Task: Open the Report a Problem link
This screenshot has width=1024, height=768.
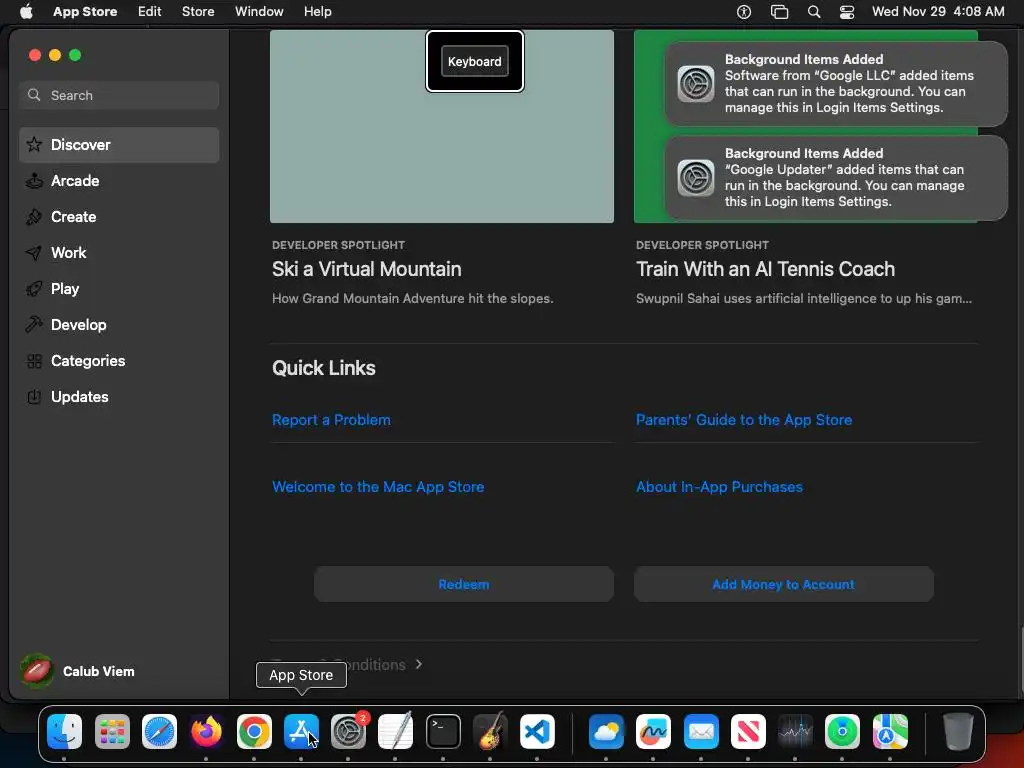Action: pyautogui.click(x=331, y=419)
